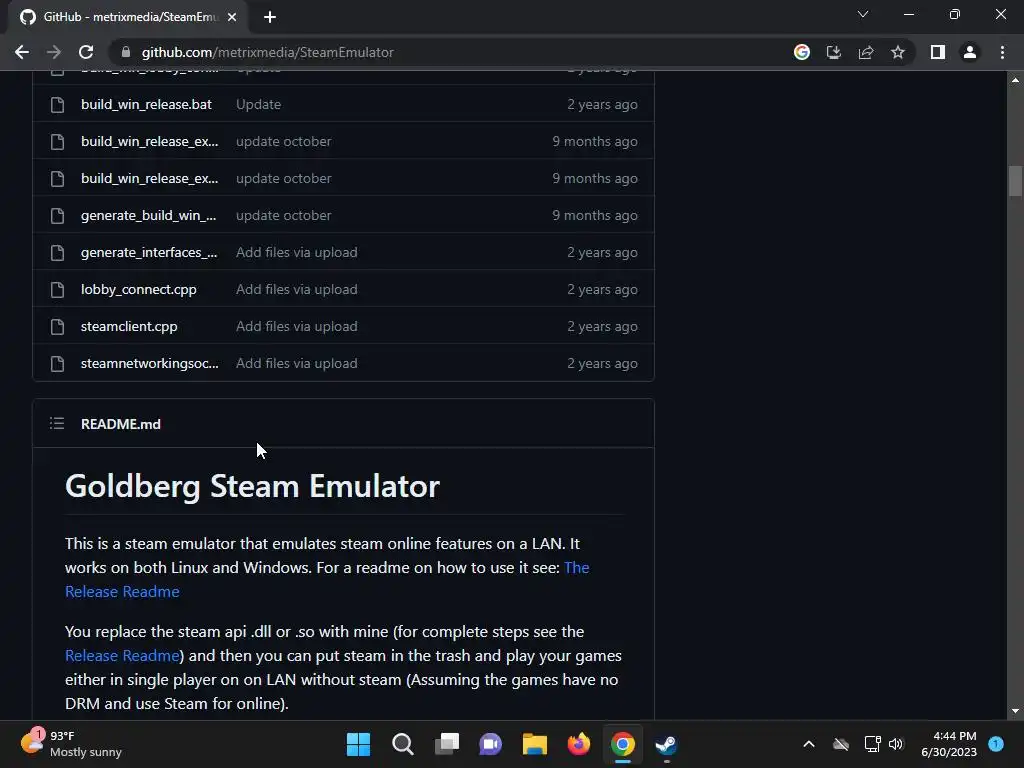Viewport: 1024px width, 768px height.
Task: Click scrollbar up arrow
Action: tap(1015, 80)
